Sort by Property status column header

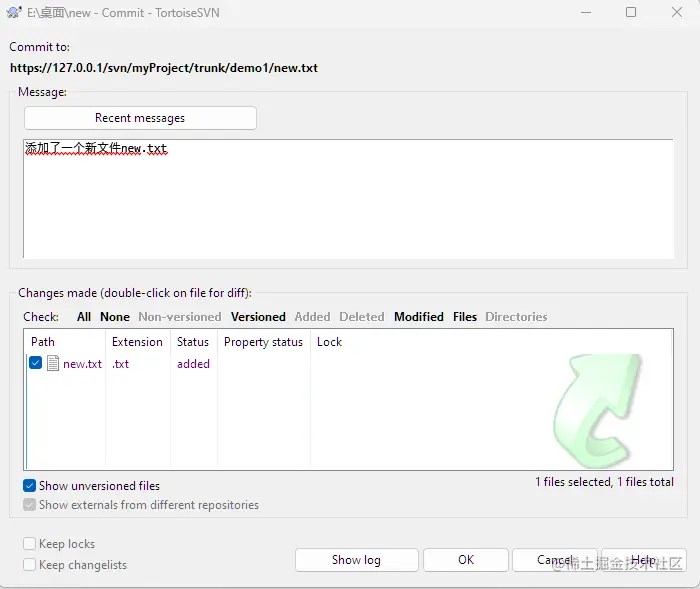[x=263, y=342]
